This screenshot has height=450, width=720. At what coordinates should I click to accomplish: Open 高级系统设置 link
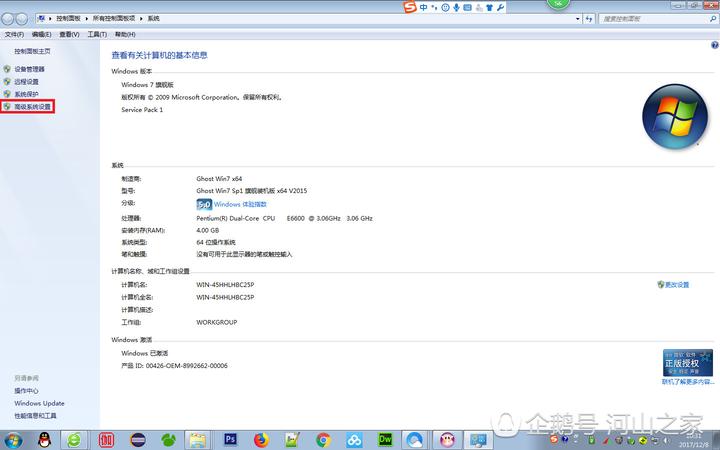[32, 107]
